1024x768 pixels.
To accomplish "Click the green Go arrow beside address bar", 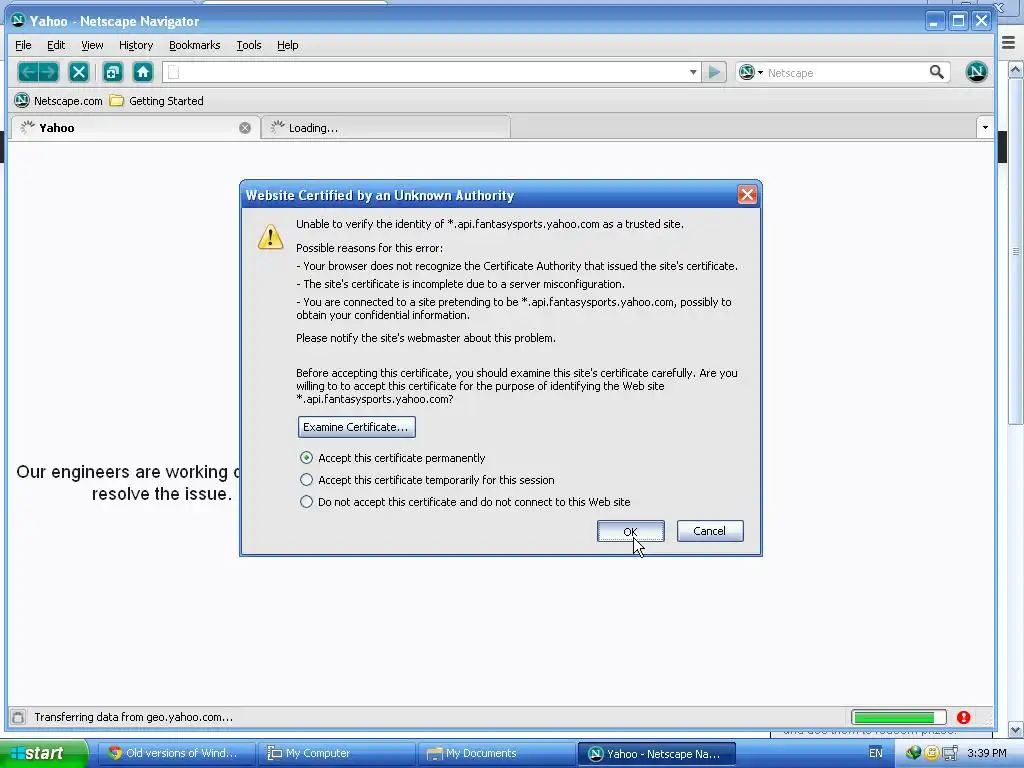I will click(714, 72).
